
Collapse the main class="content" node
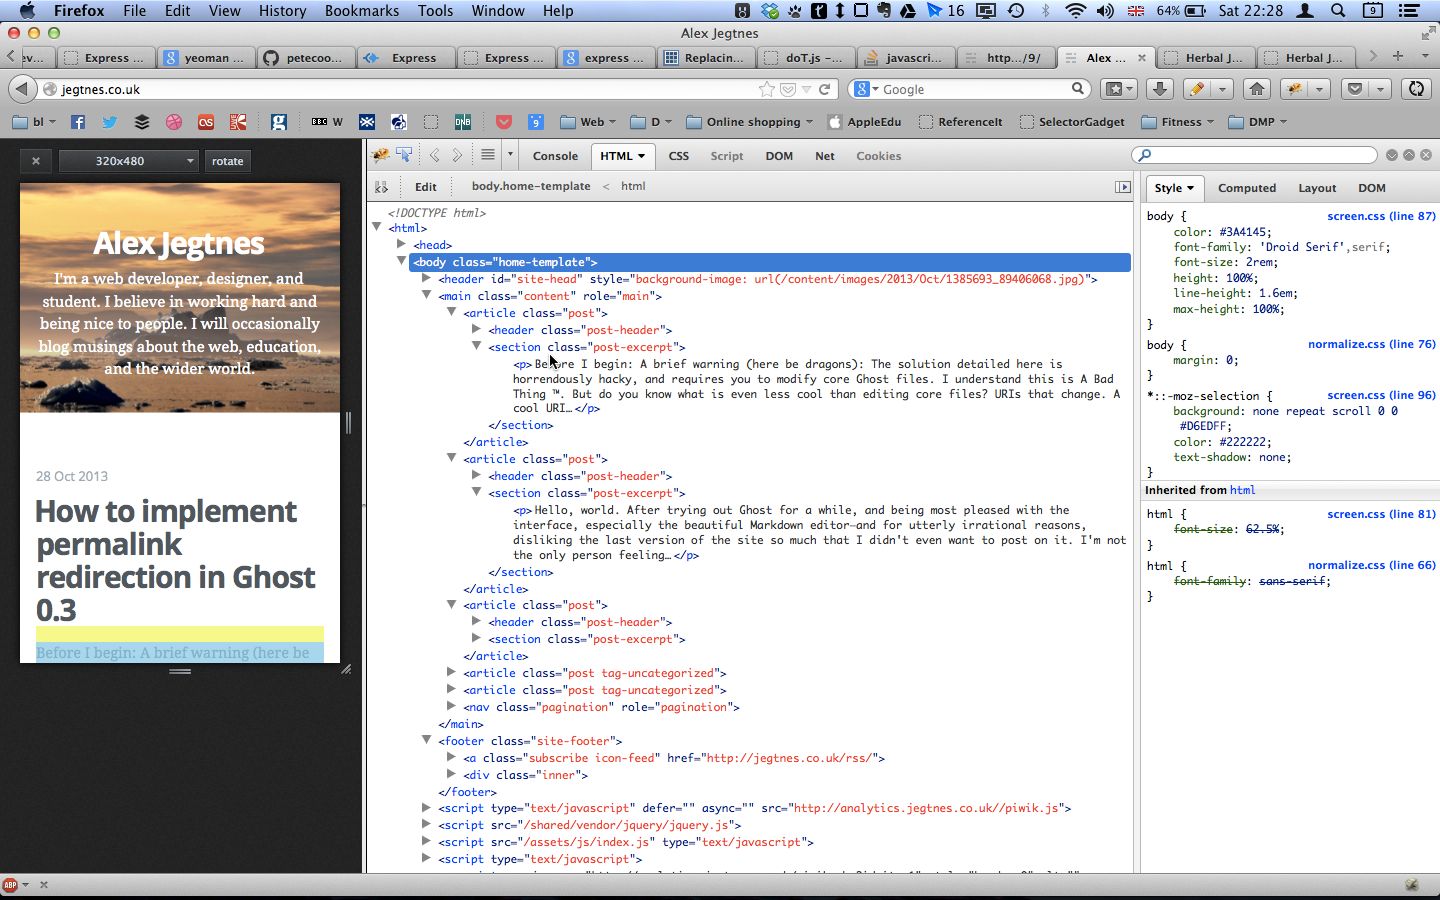(x=427, y=295)
